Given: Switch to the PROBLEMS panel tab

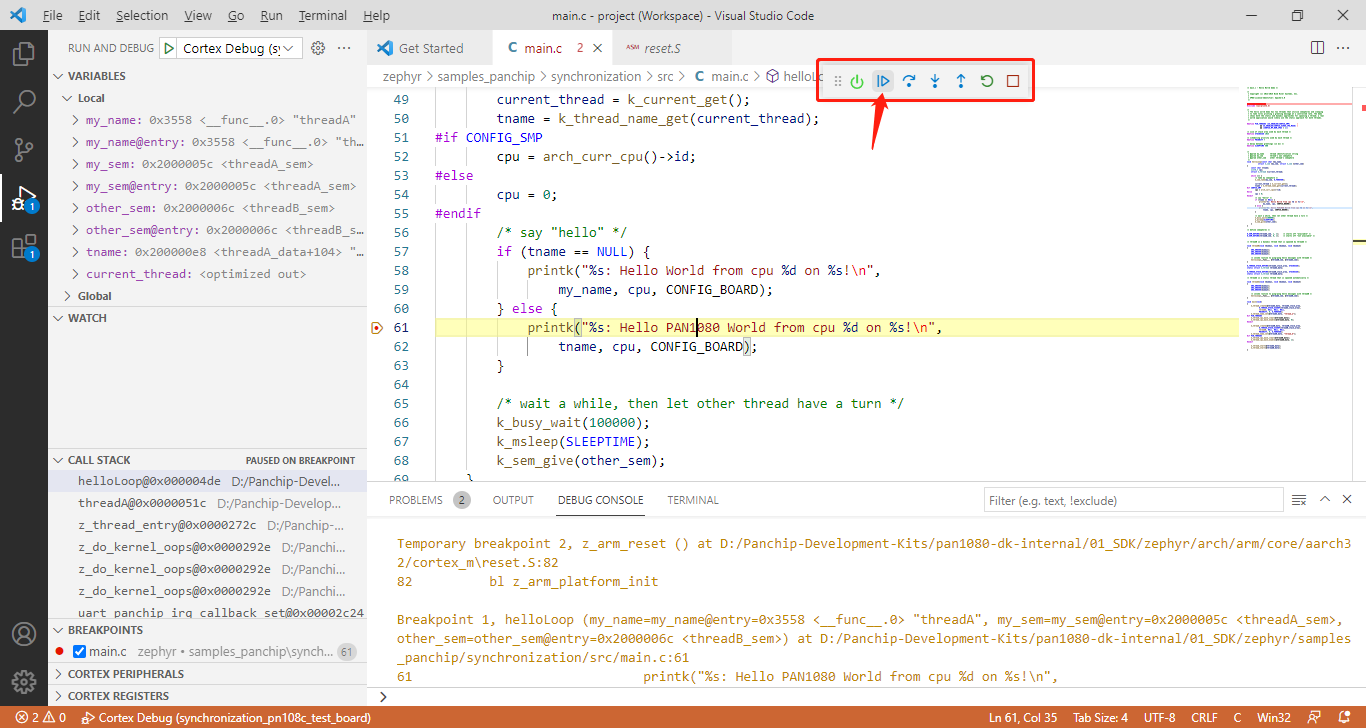Looking at the screenshot, I should 428,500.
